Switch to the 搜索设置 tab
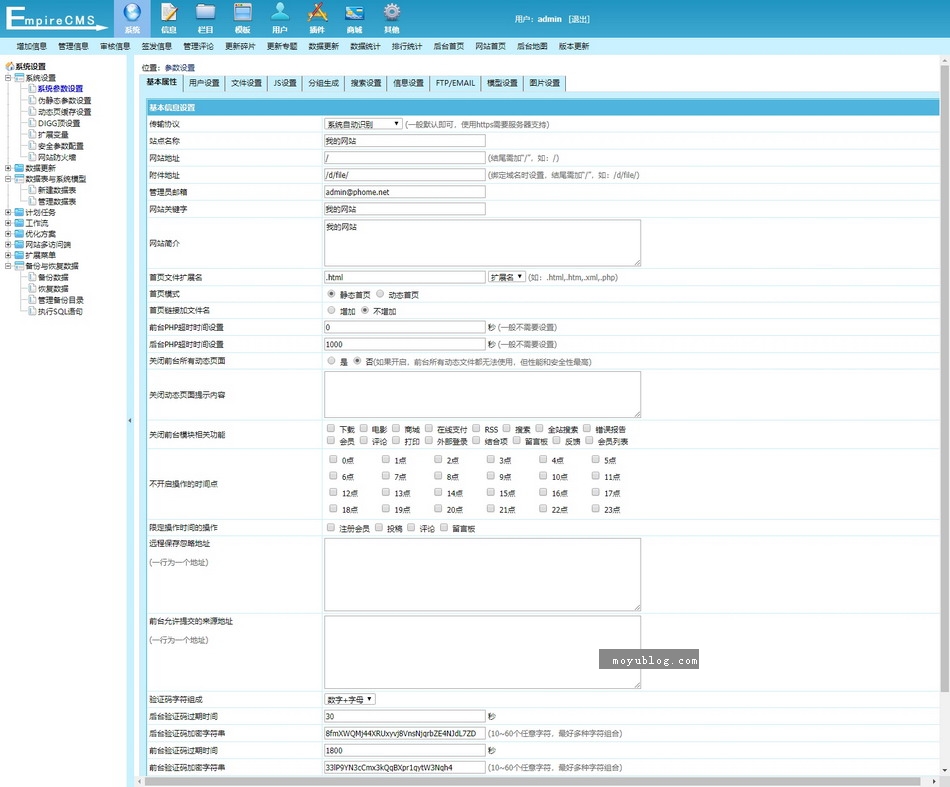This screenshot has height=787, width=950. coord(366,83)
